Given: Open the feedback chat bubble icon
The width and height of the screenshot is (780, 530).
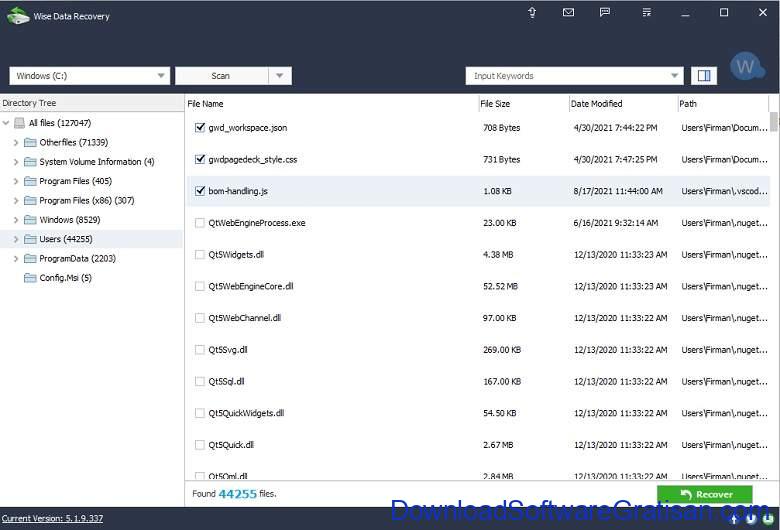Looking at the screenshot, I should click(605, 12).
